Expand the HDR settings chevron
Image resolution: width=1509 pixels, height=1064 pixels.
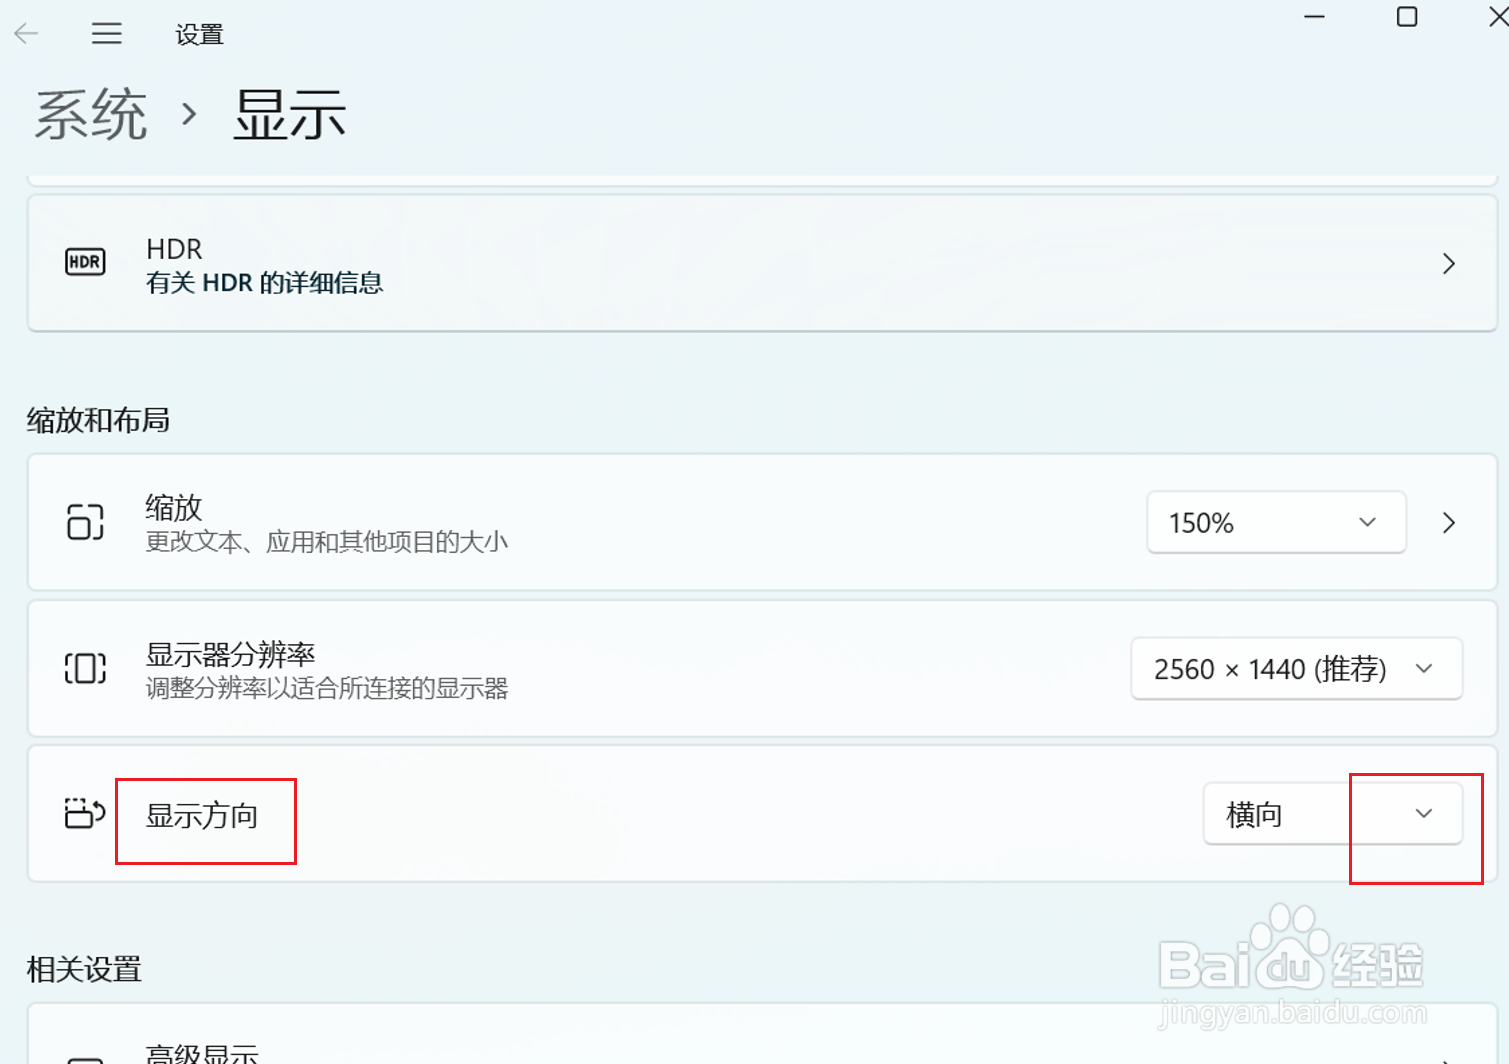1448,263
